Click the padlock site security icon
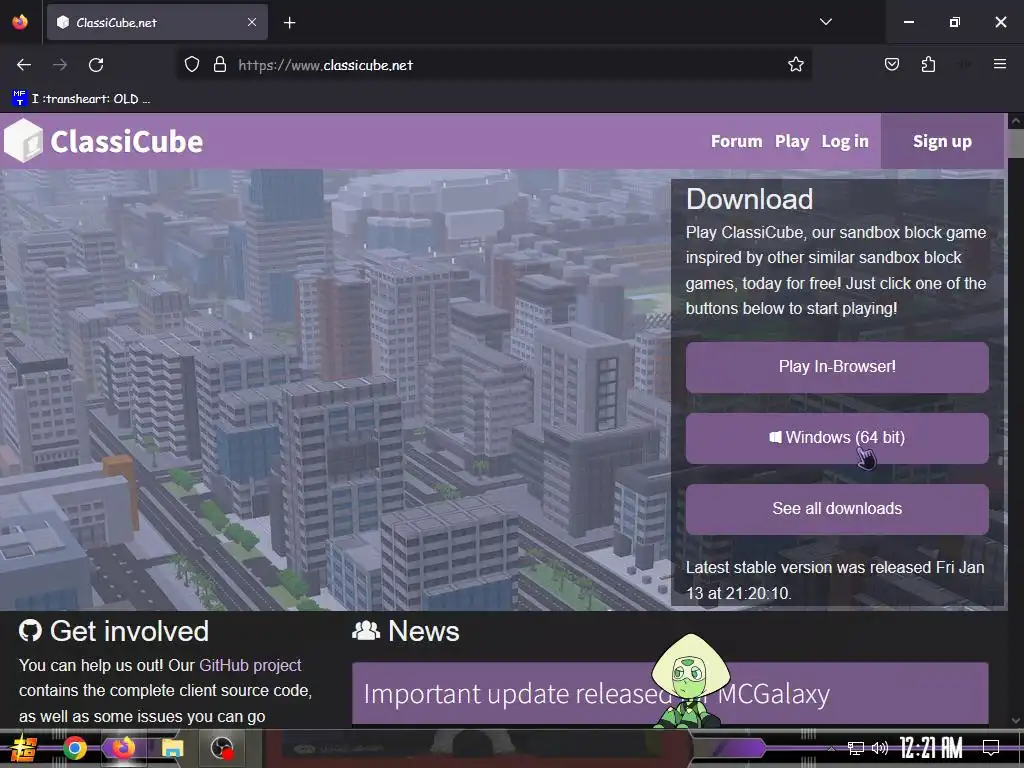1024x768 pixels. pyautogui.click(x=220, y=65)
